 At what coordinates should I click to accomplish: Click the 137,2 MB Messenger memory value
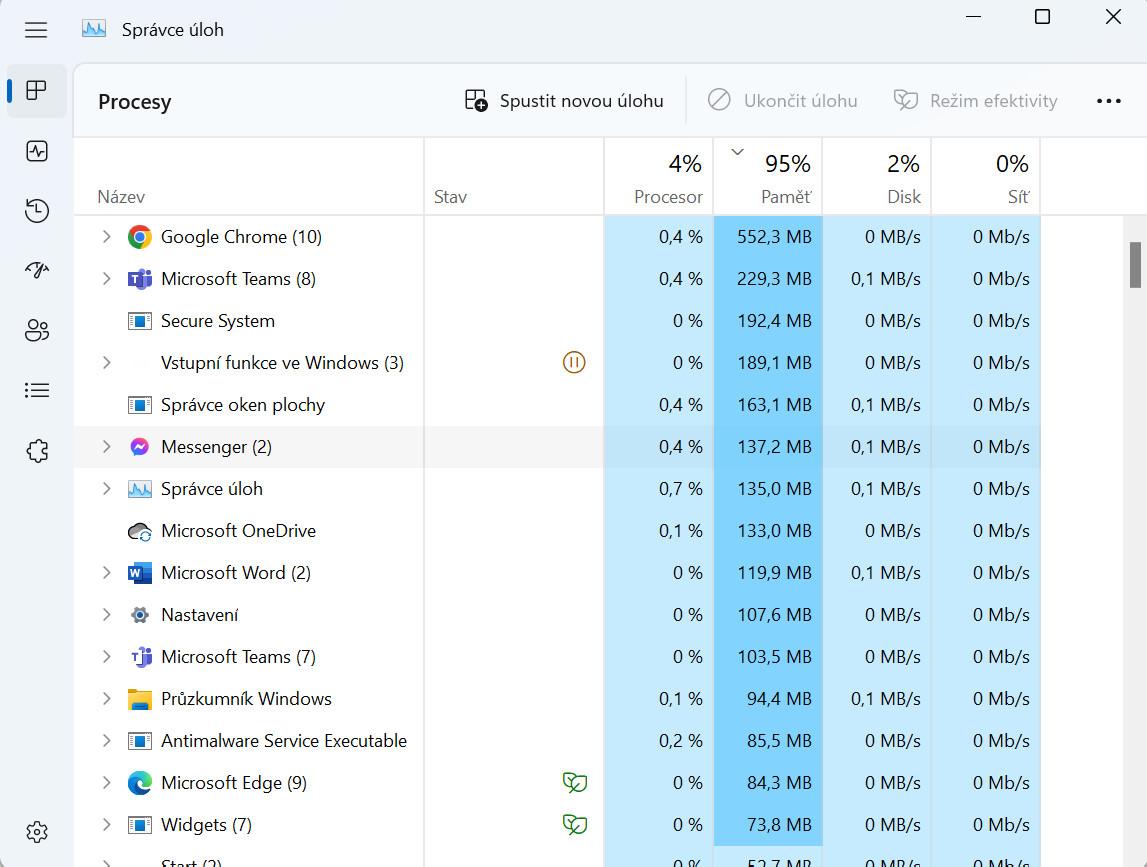774,447
